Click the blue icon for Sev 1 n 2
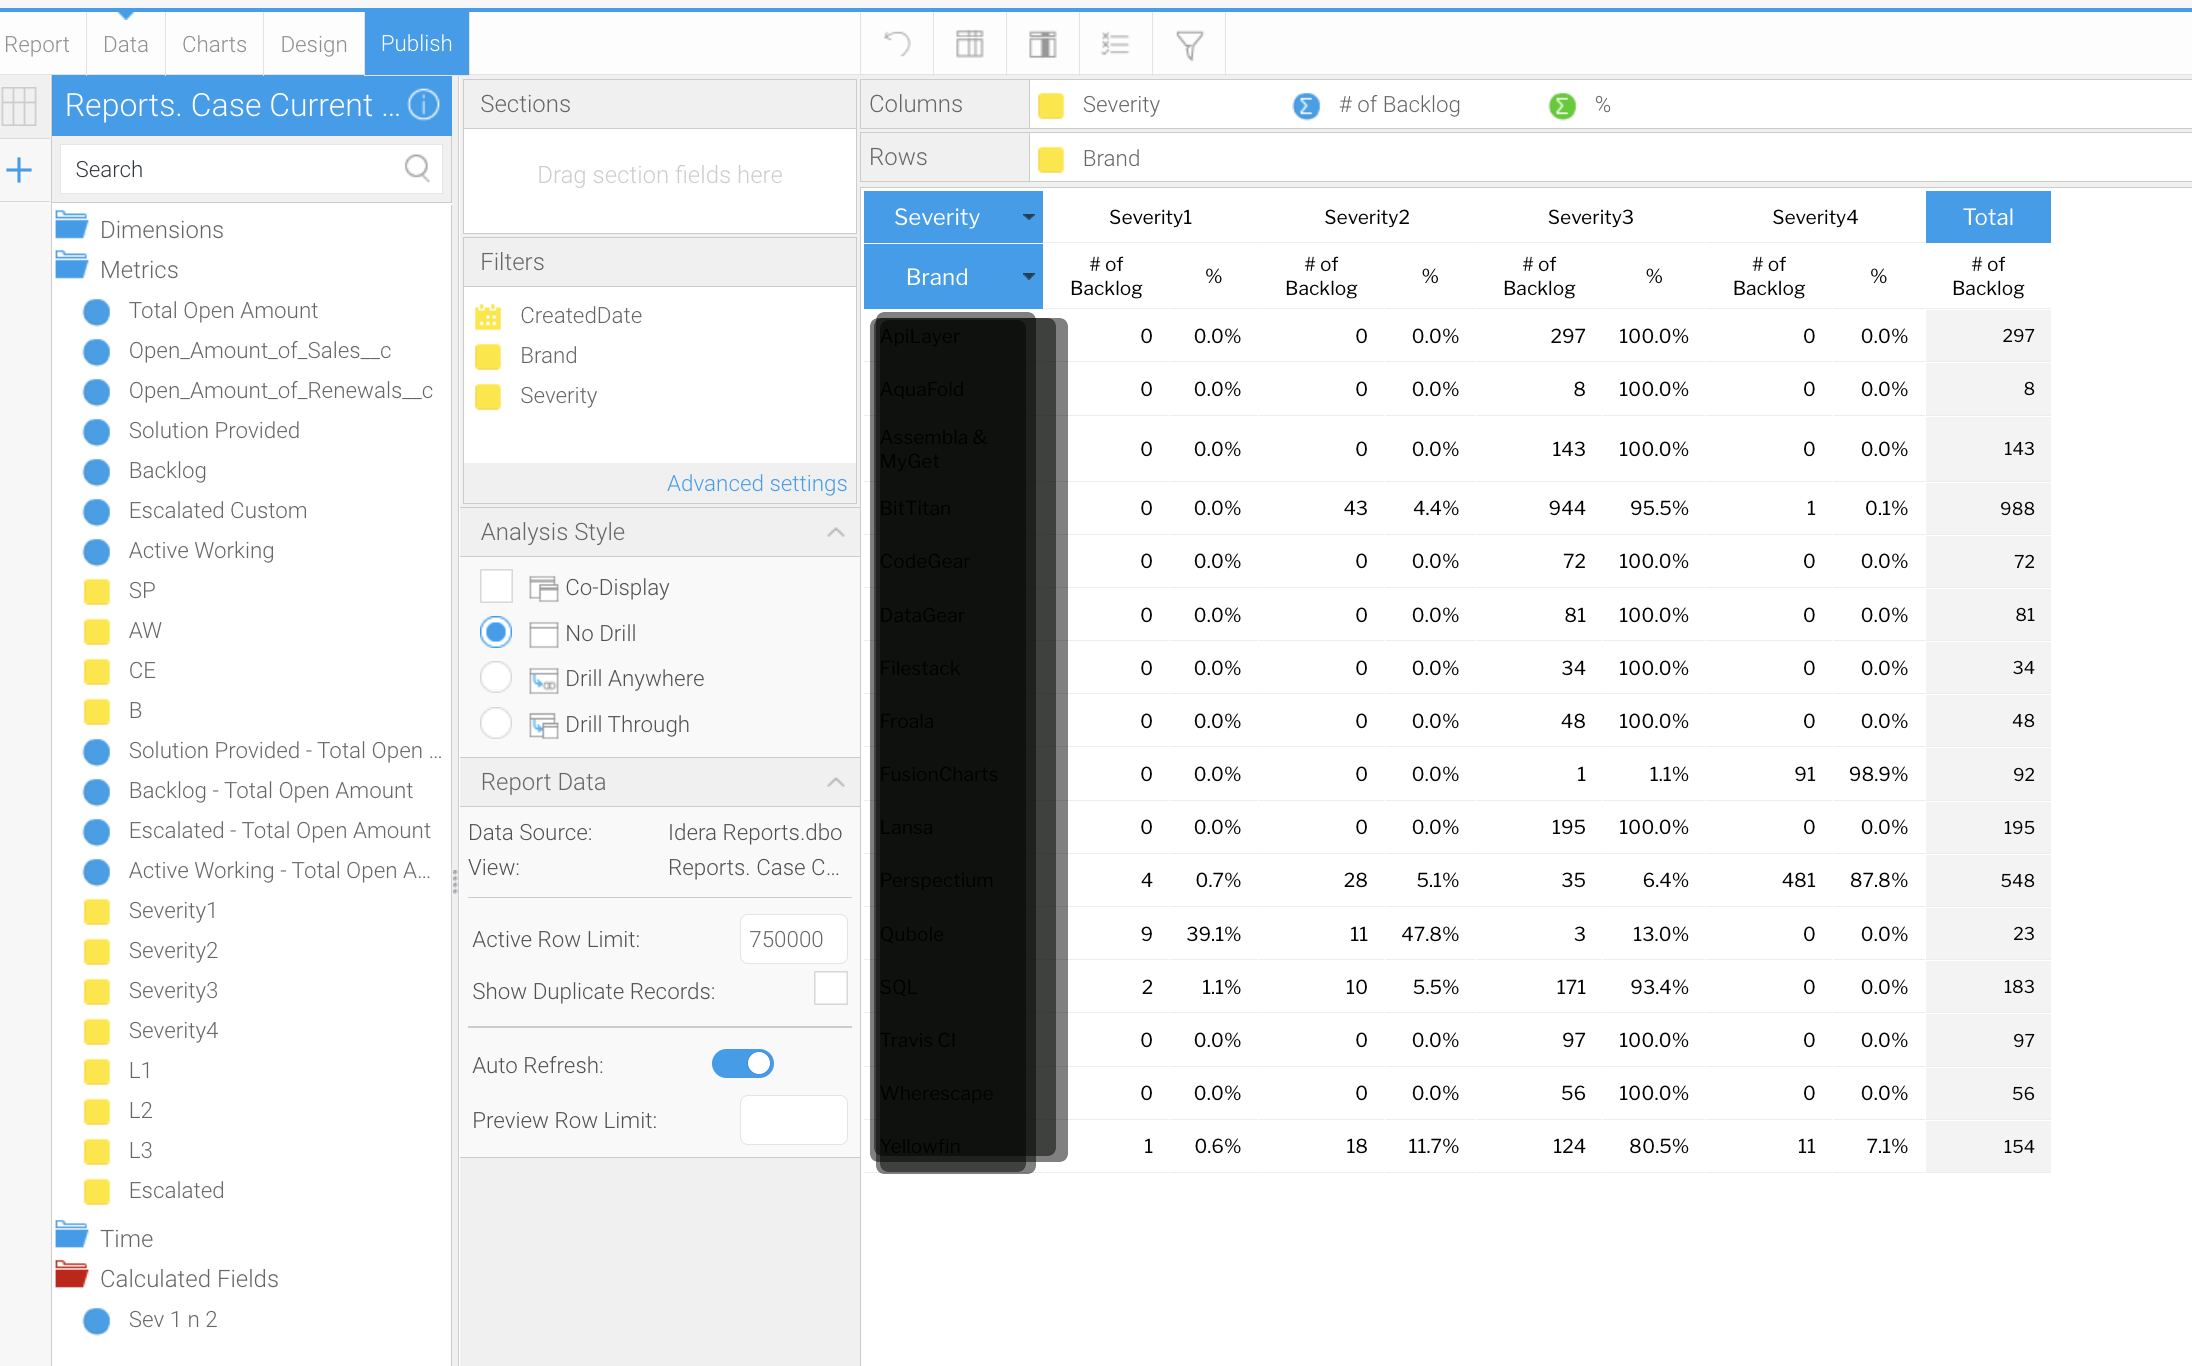The height and width of the screenshot is (1366, 2192). coord(97,1321)
